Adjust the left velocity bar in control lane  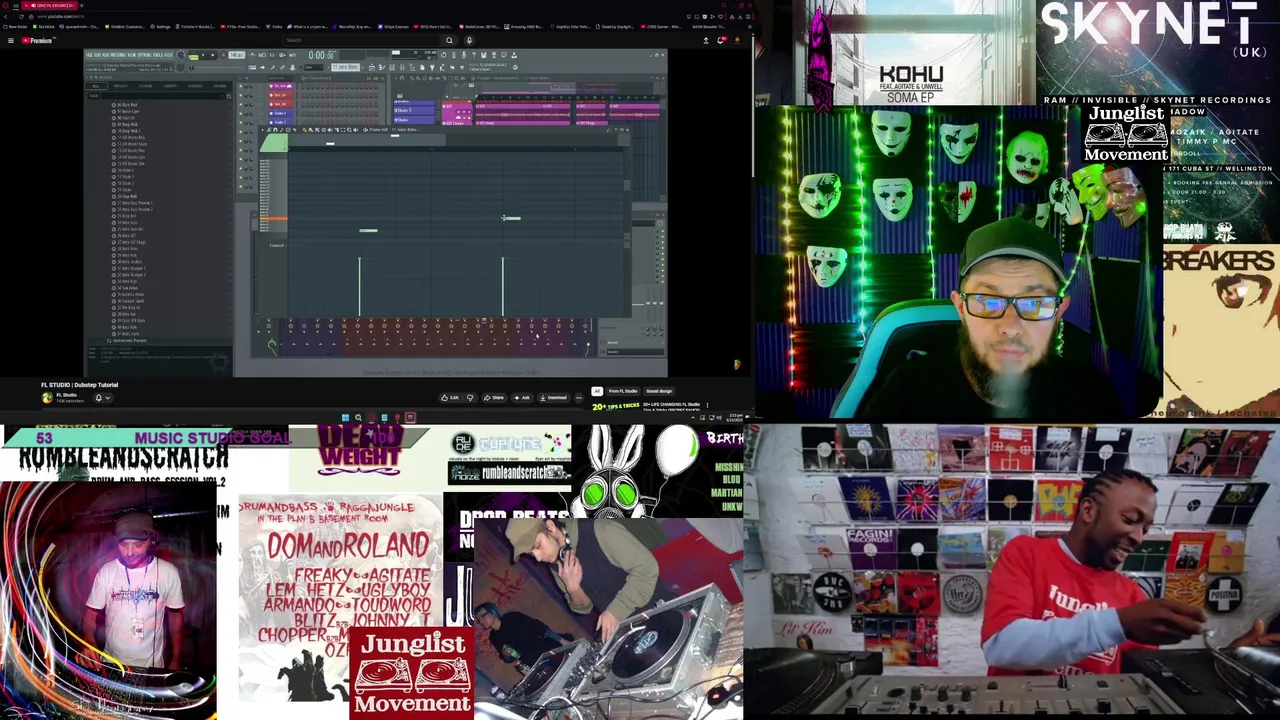[359, 287]
